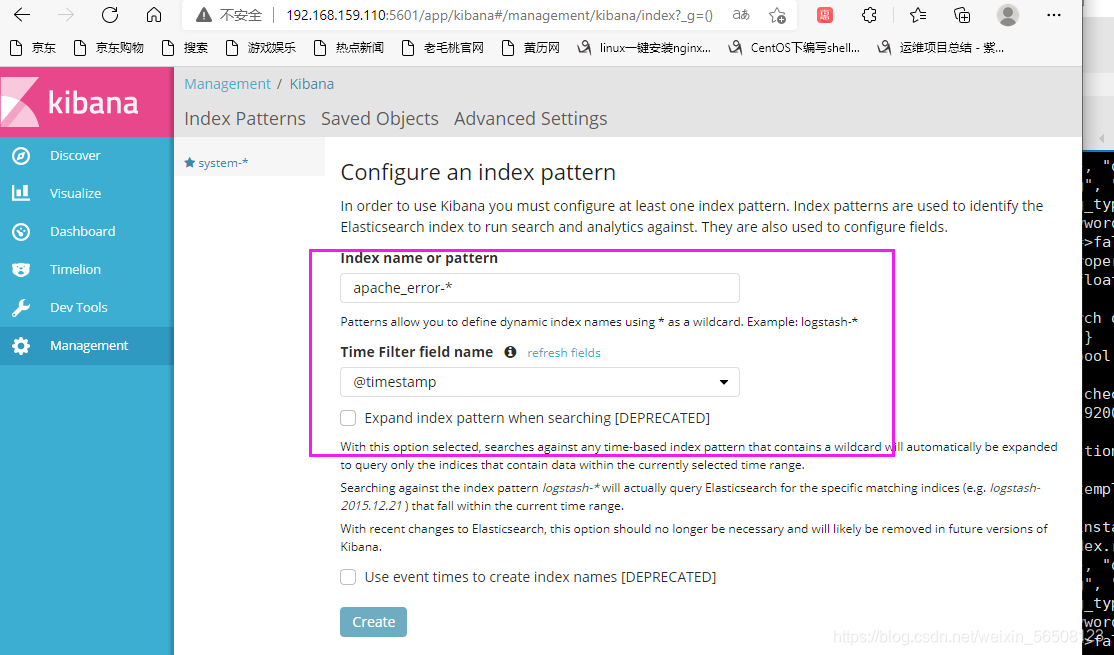Screen dimensions: 1114x655
Task: Click the Discover compass icon
Action: [21, 156]
